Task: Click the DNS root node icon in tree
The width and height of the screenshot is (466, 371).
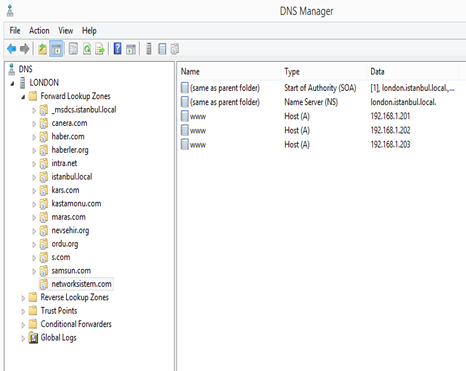Action: coord(12,69)
